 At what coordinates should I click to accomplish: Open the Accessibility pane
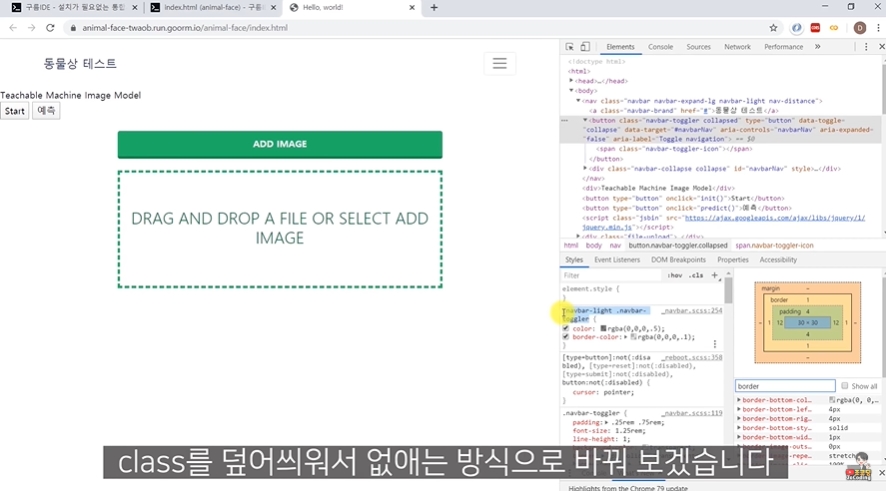[778, 260]
